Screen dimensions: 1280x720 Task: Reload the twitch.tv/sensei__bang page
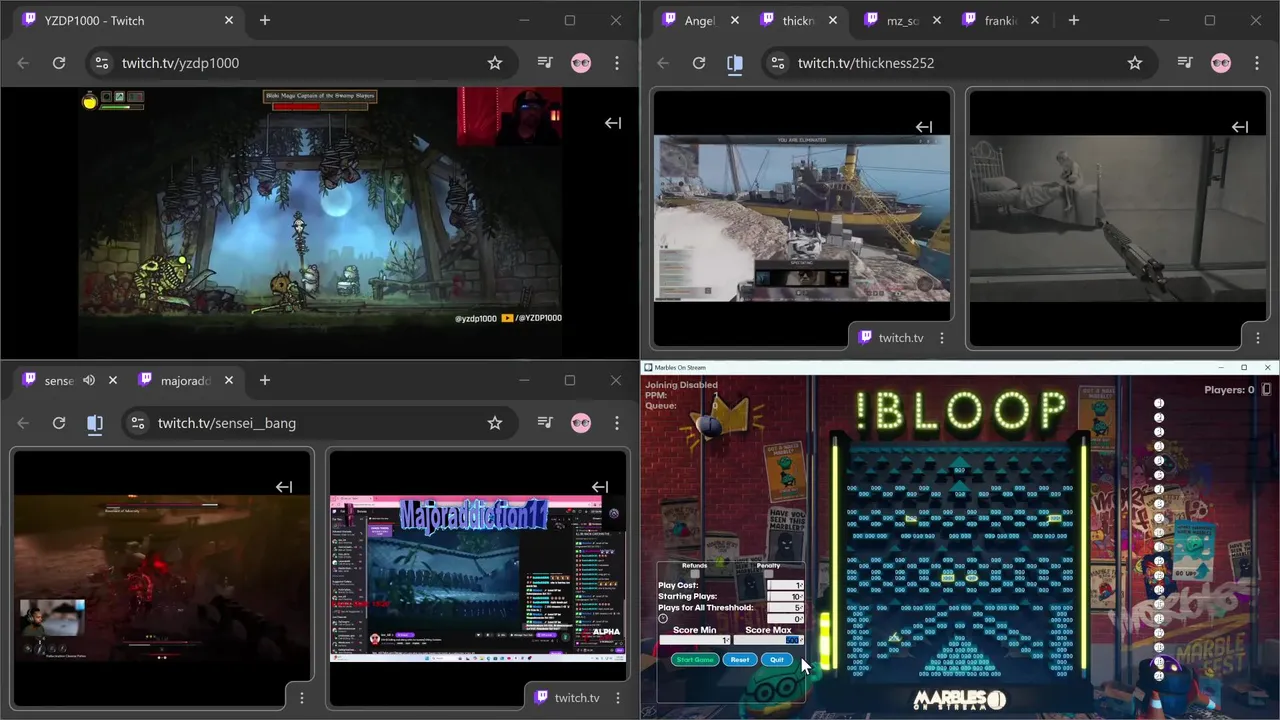59,423
